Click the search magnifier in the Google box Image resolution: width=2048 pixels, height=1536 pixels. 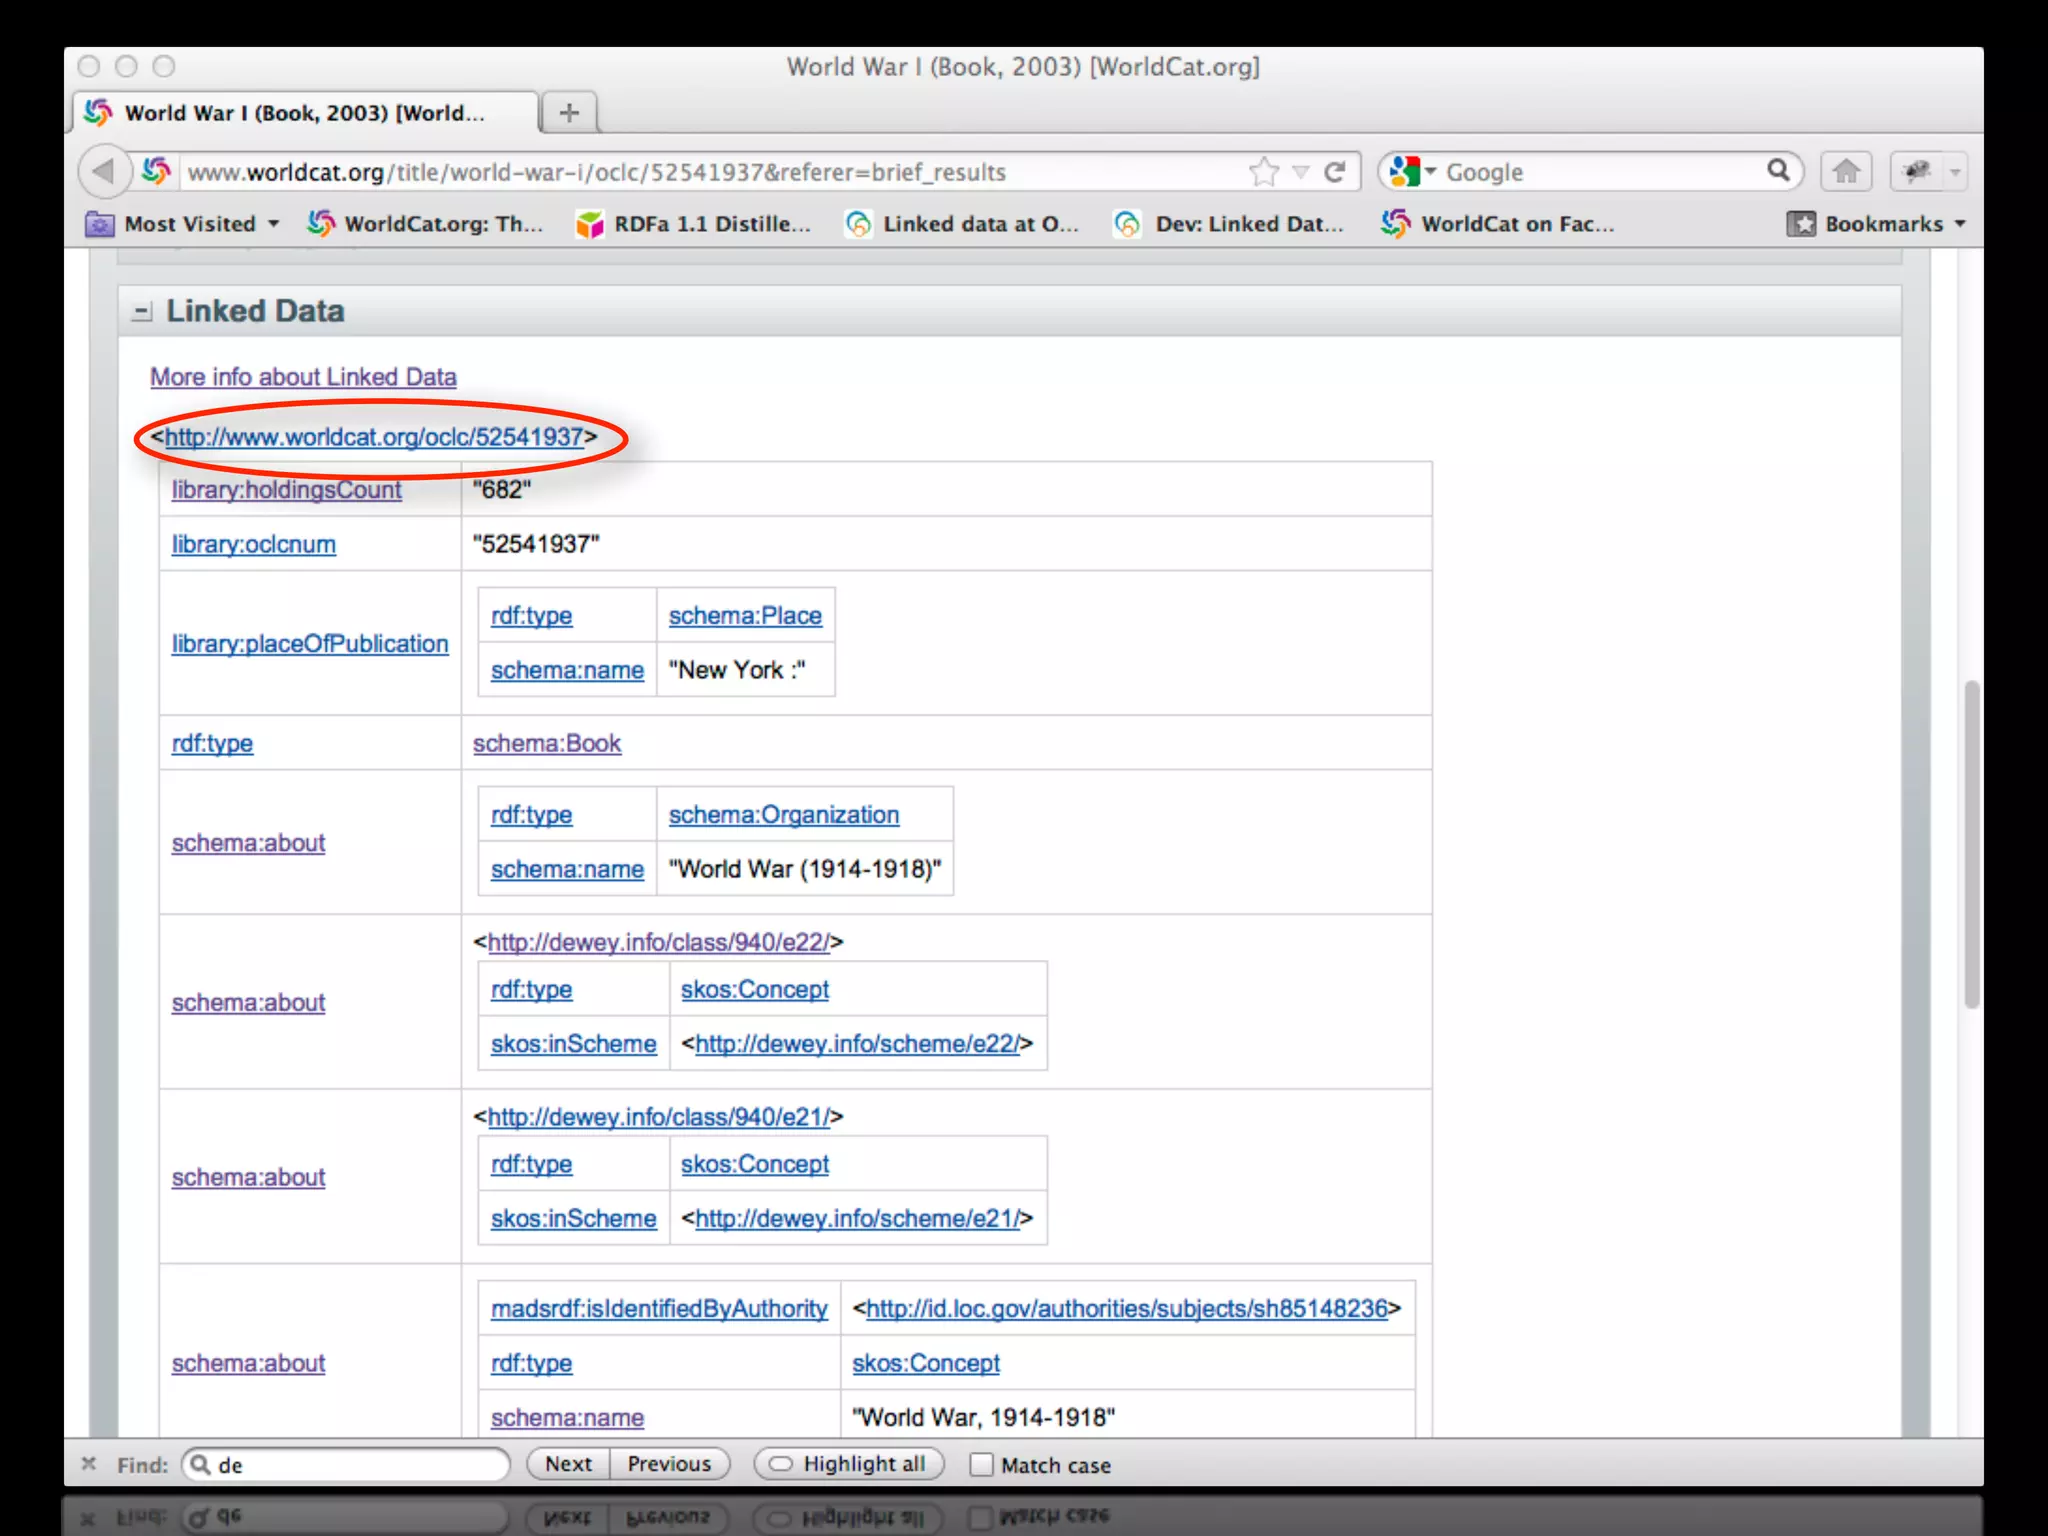pyautogui.click(x=1778, y=171)
